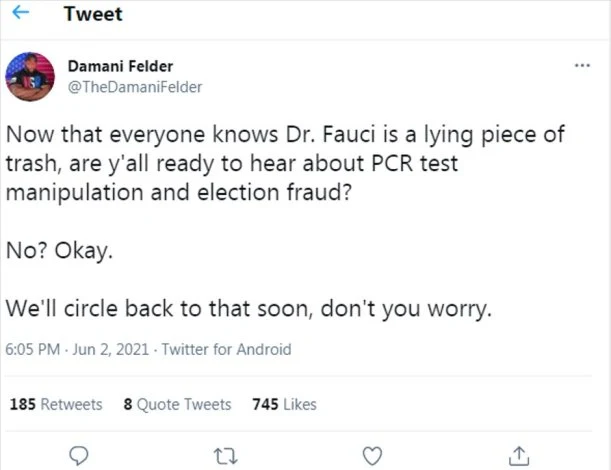Click the Twitter for Android source link
Viewport: 611px width, 470px height.
click(226, 349)
